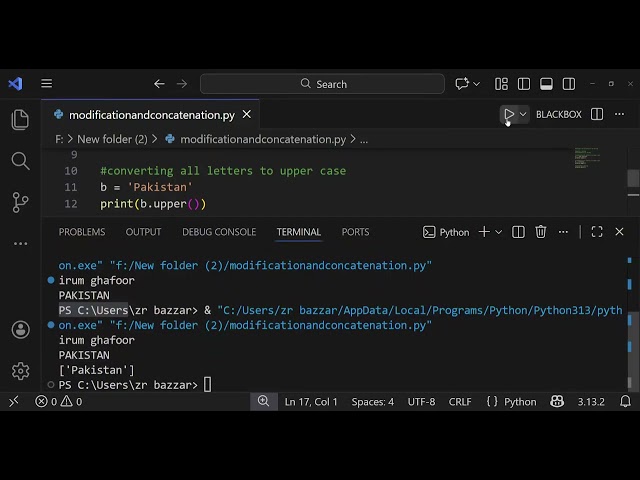Go back with the left arrow
Screen dimensions: 640x480
pyautogui.click(x=159, y=84)
